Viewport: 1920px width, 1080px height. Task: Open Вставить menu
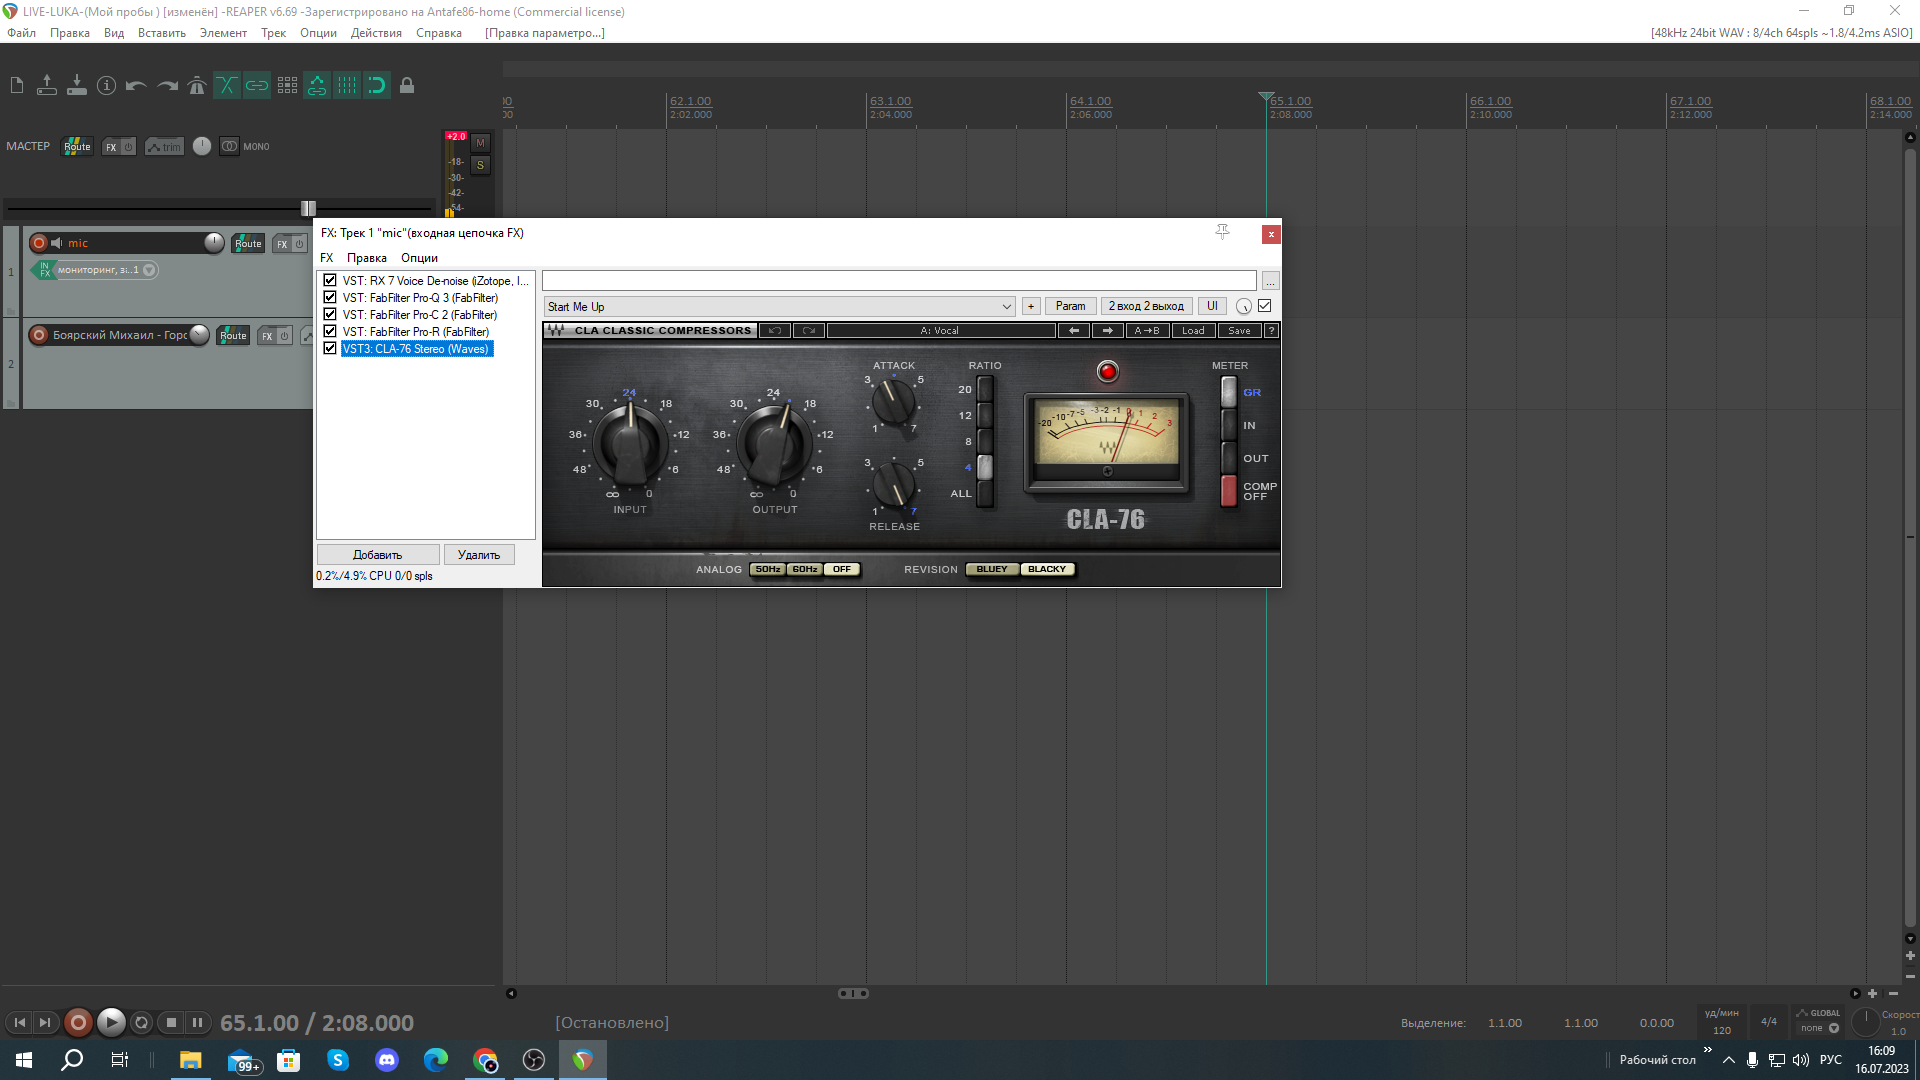162,33
